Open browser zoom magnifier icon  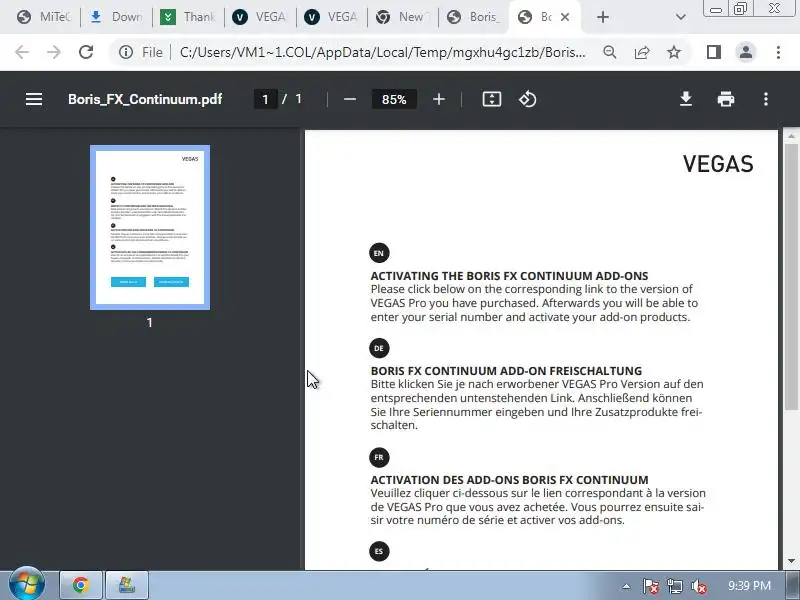point(610,52)
